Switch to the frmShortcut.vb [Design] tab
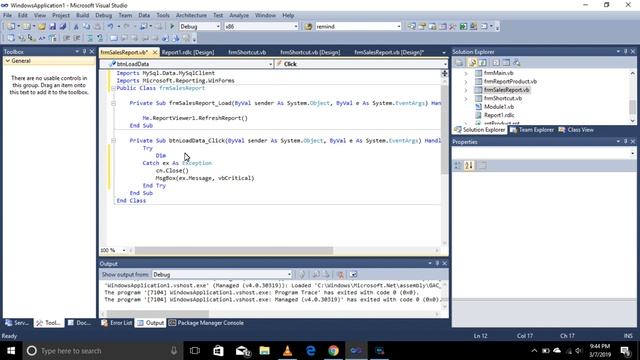Viewport: 640px width, 360px height. (310, 52)
